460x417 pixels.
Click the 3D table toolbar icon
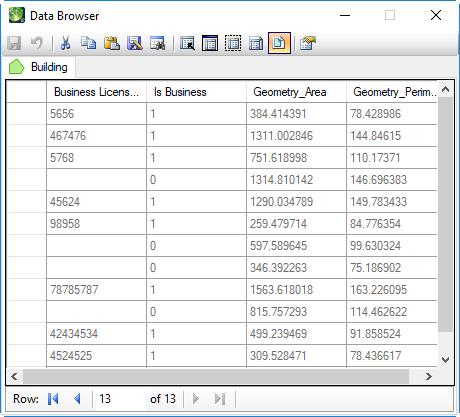click(x=256, y=43)
